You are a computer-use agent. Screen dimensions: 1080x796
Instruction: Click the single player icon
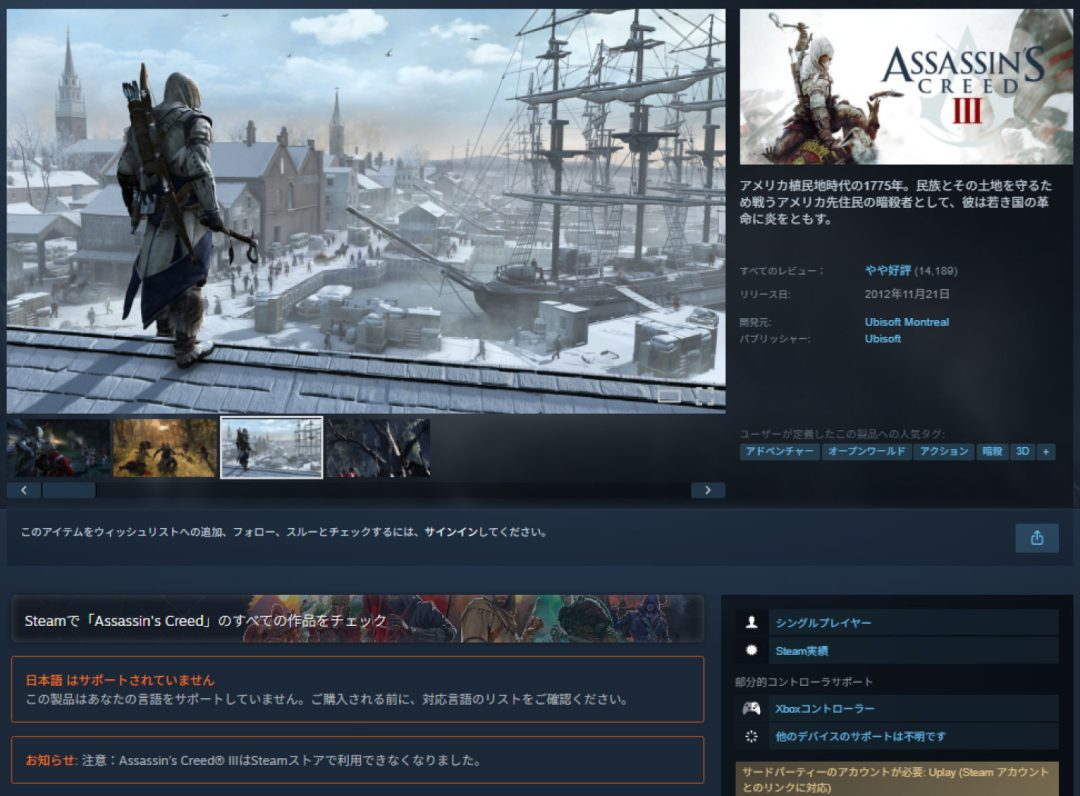751,623
